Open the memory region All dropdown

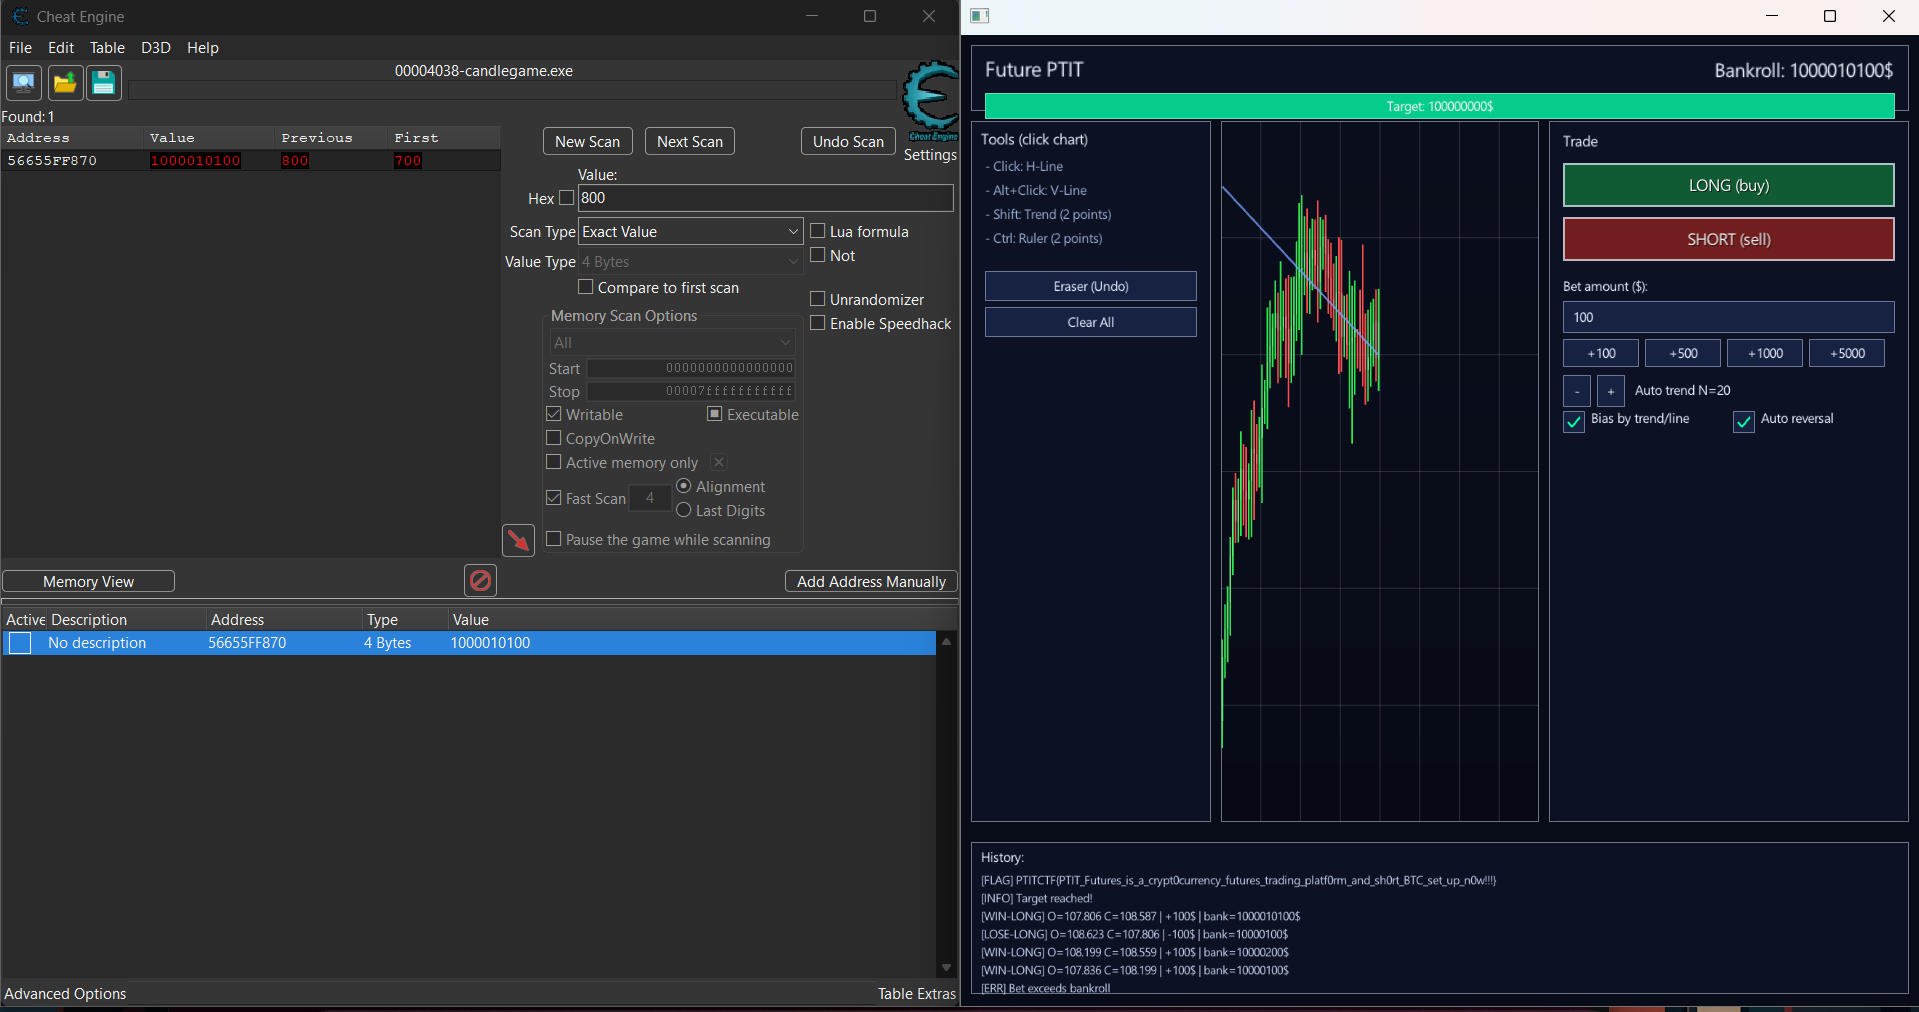click(671, 343)
